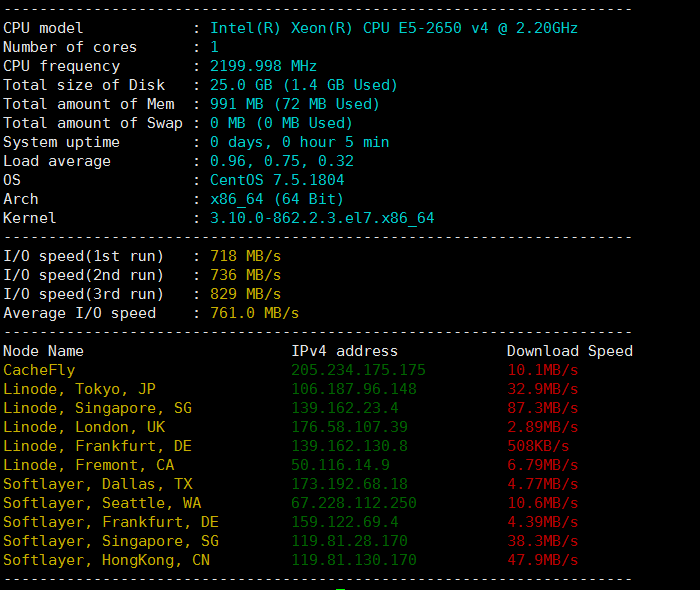Click the CentOS 7.5.1804 OS text
The image size is (700, 590).
(276, 180)
